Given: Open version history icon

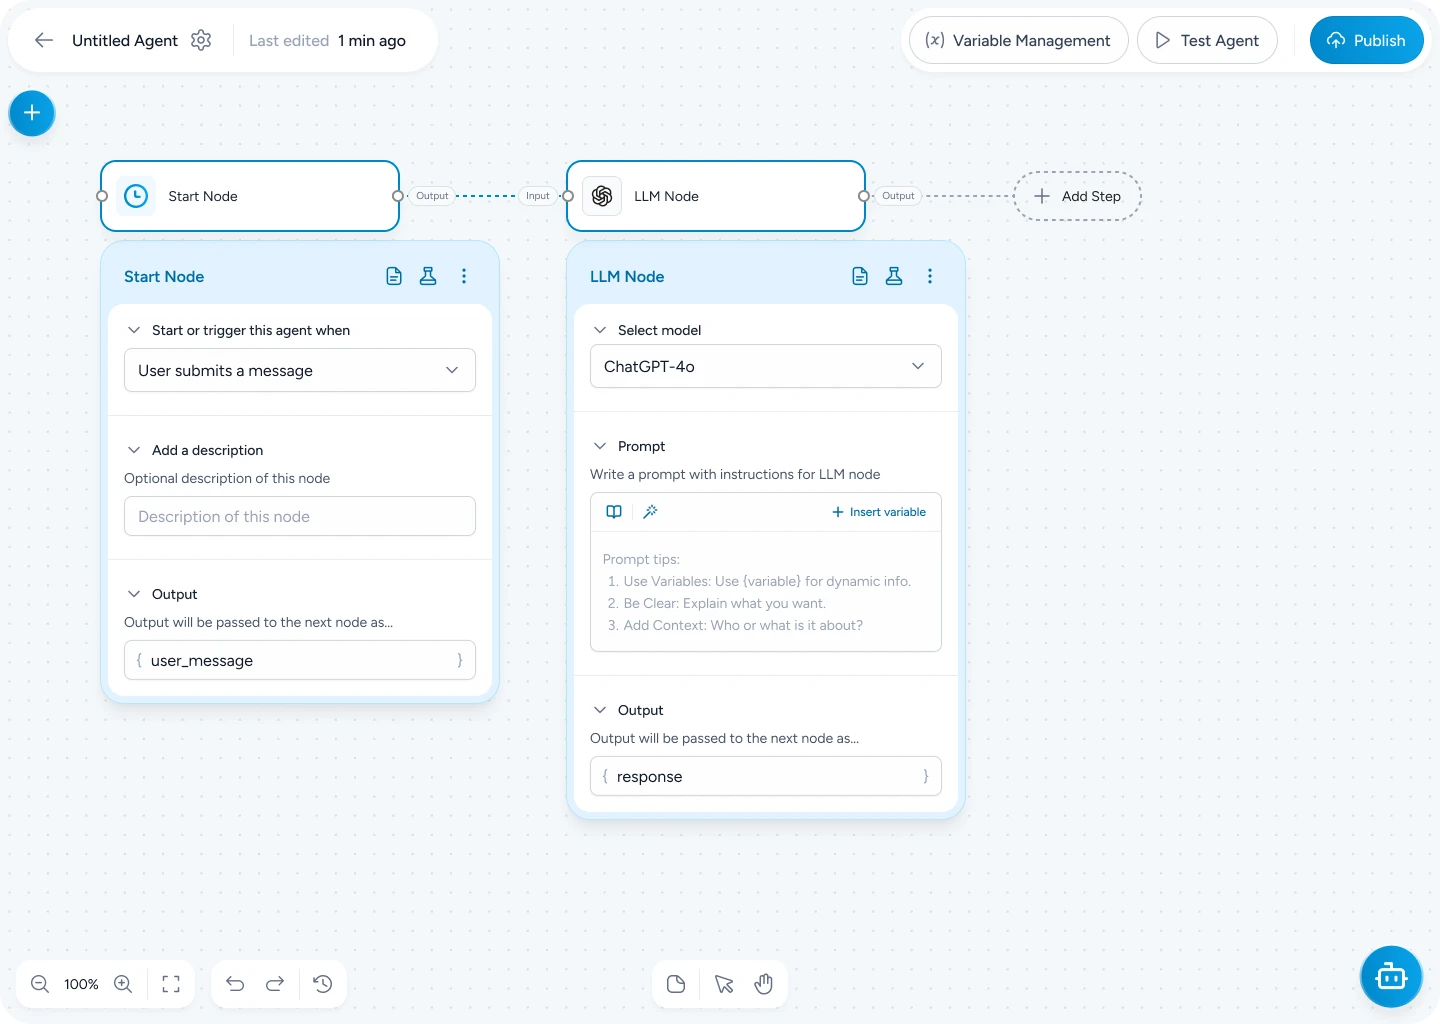Looking at the screenshot, I should (x=323, y=984).
